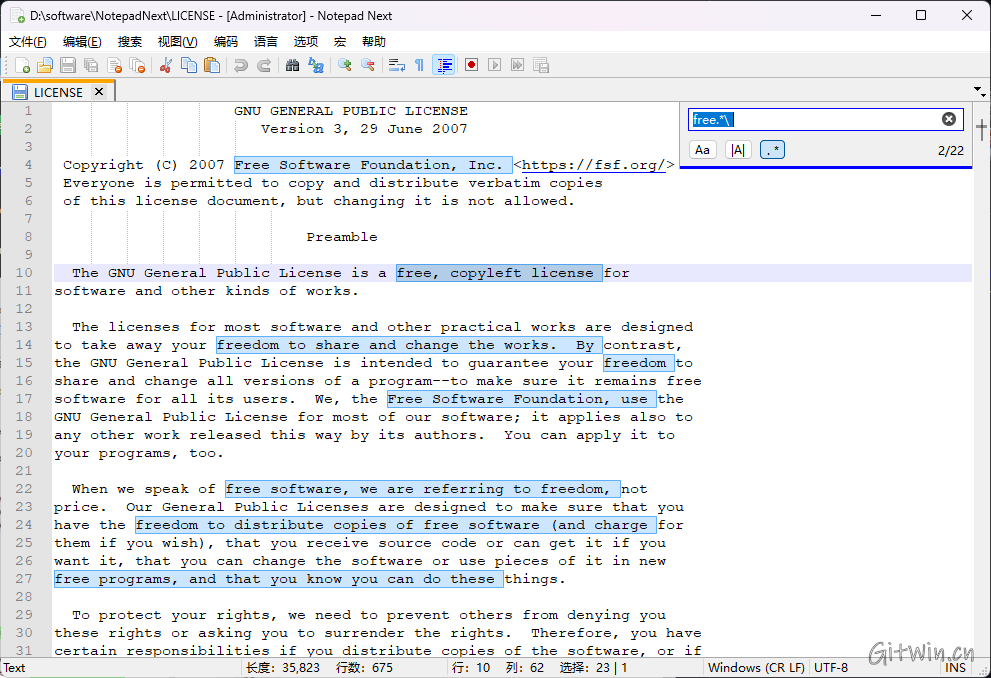The height and width of the screenshot is (678, 991).
Task: Select the LICENSE document tab
Action: pos(58,92)
